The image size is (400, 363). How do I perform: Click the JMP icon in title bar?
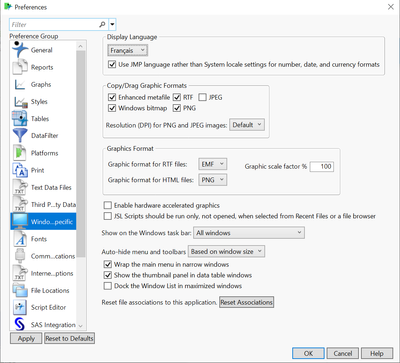[x=8, y=7]
